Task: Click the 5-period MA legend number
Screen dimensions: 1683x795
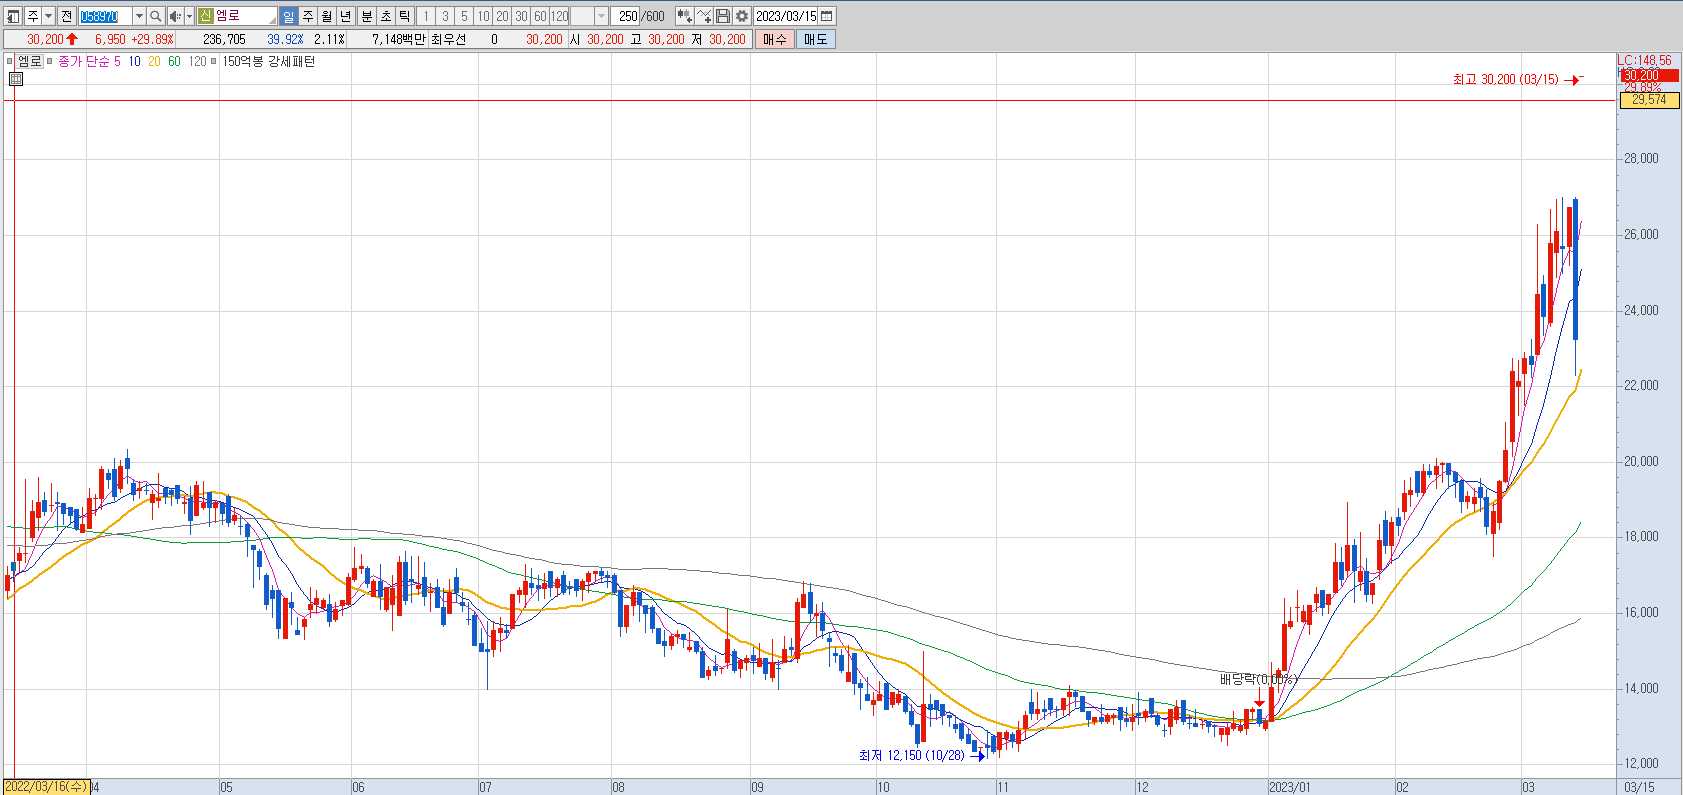Action: [x=117, y=61]
